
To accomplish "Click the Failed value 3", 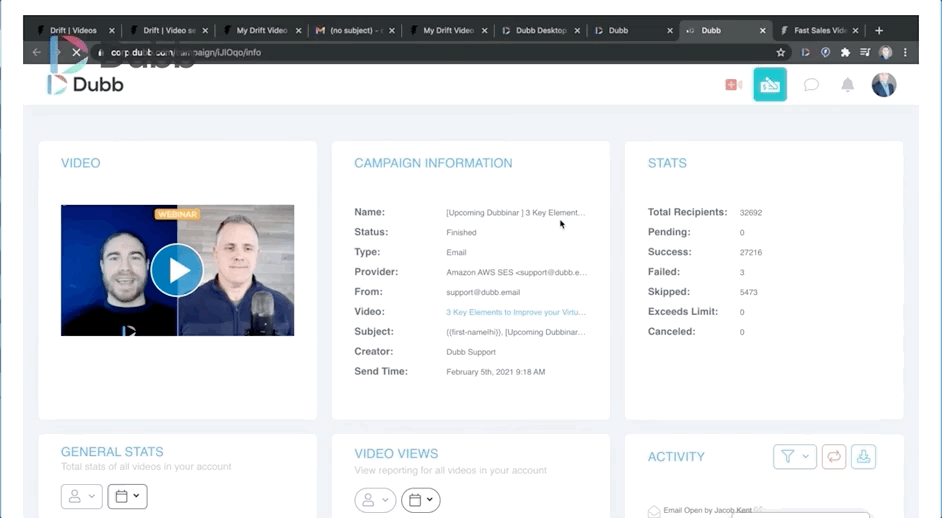I will click(x=742, y=272).
